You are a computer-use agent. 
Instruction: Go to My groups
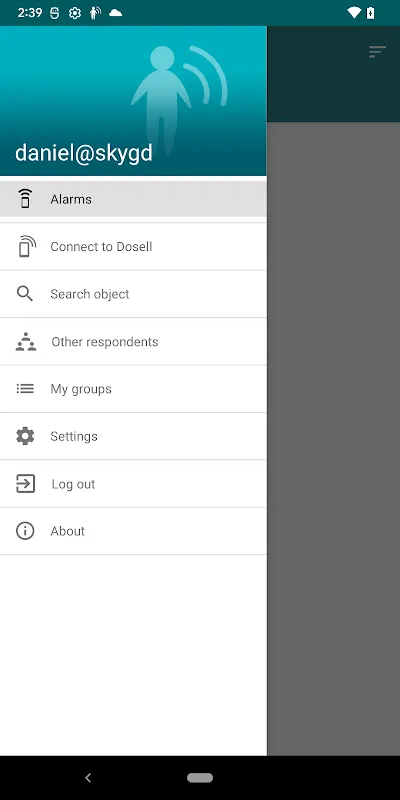pos(133,389)
